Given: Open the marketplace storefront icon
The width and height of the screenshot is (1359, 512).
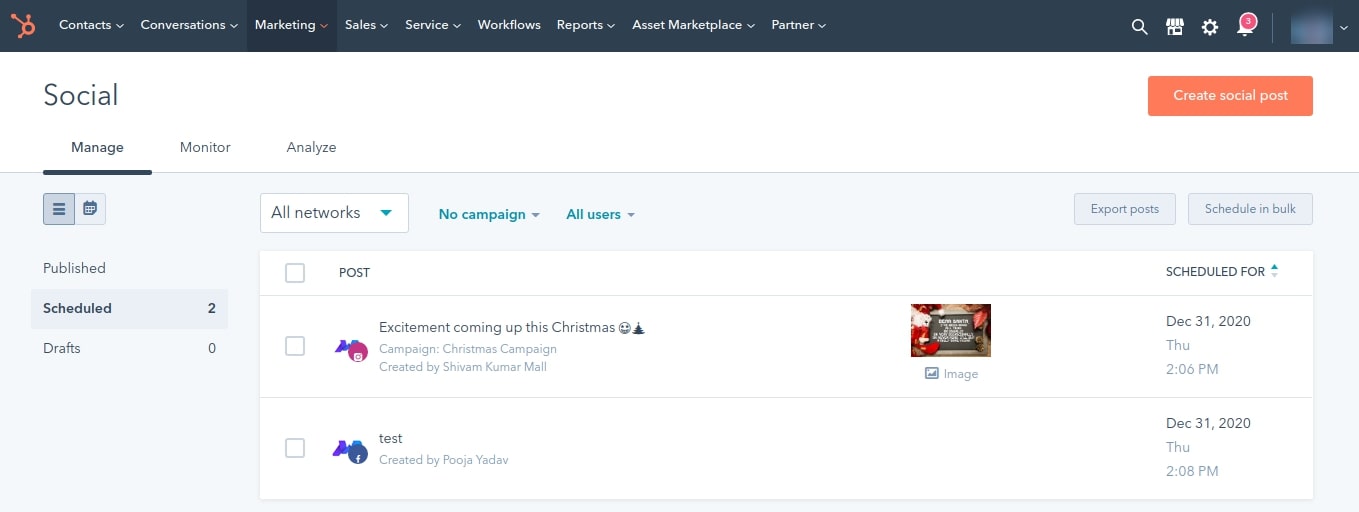Looking at the screenshot, I should tap(1175, 27).
